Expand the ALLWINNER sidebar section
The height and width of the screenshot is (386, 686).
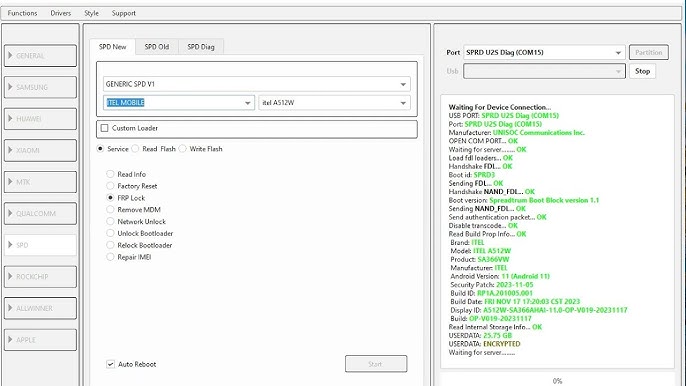point(40,308)
